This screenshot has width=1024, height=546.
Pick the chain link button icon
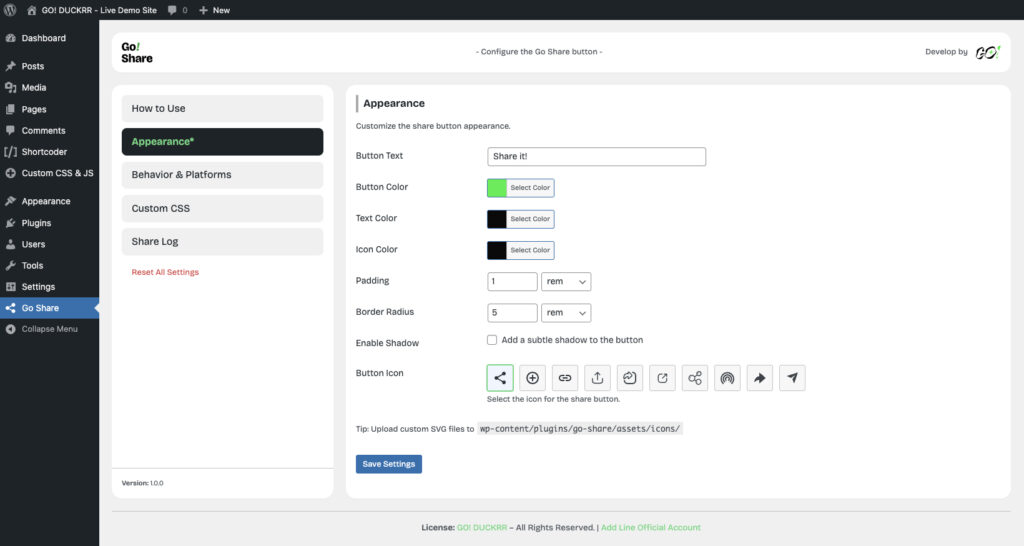[565, 378]
